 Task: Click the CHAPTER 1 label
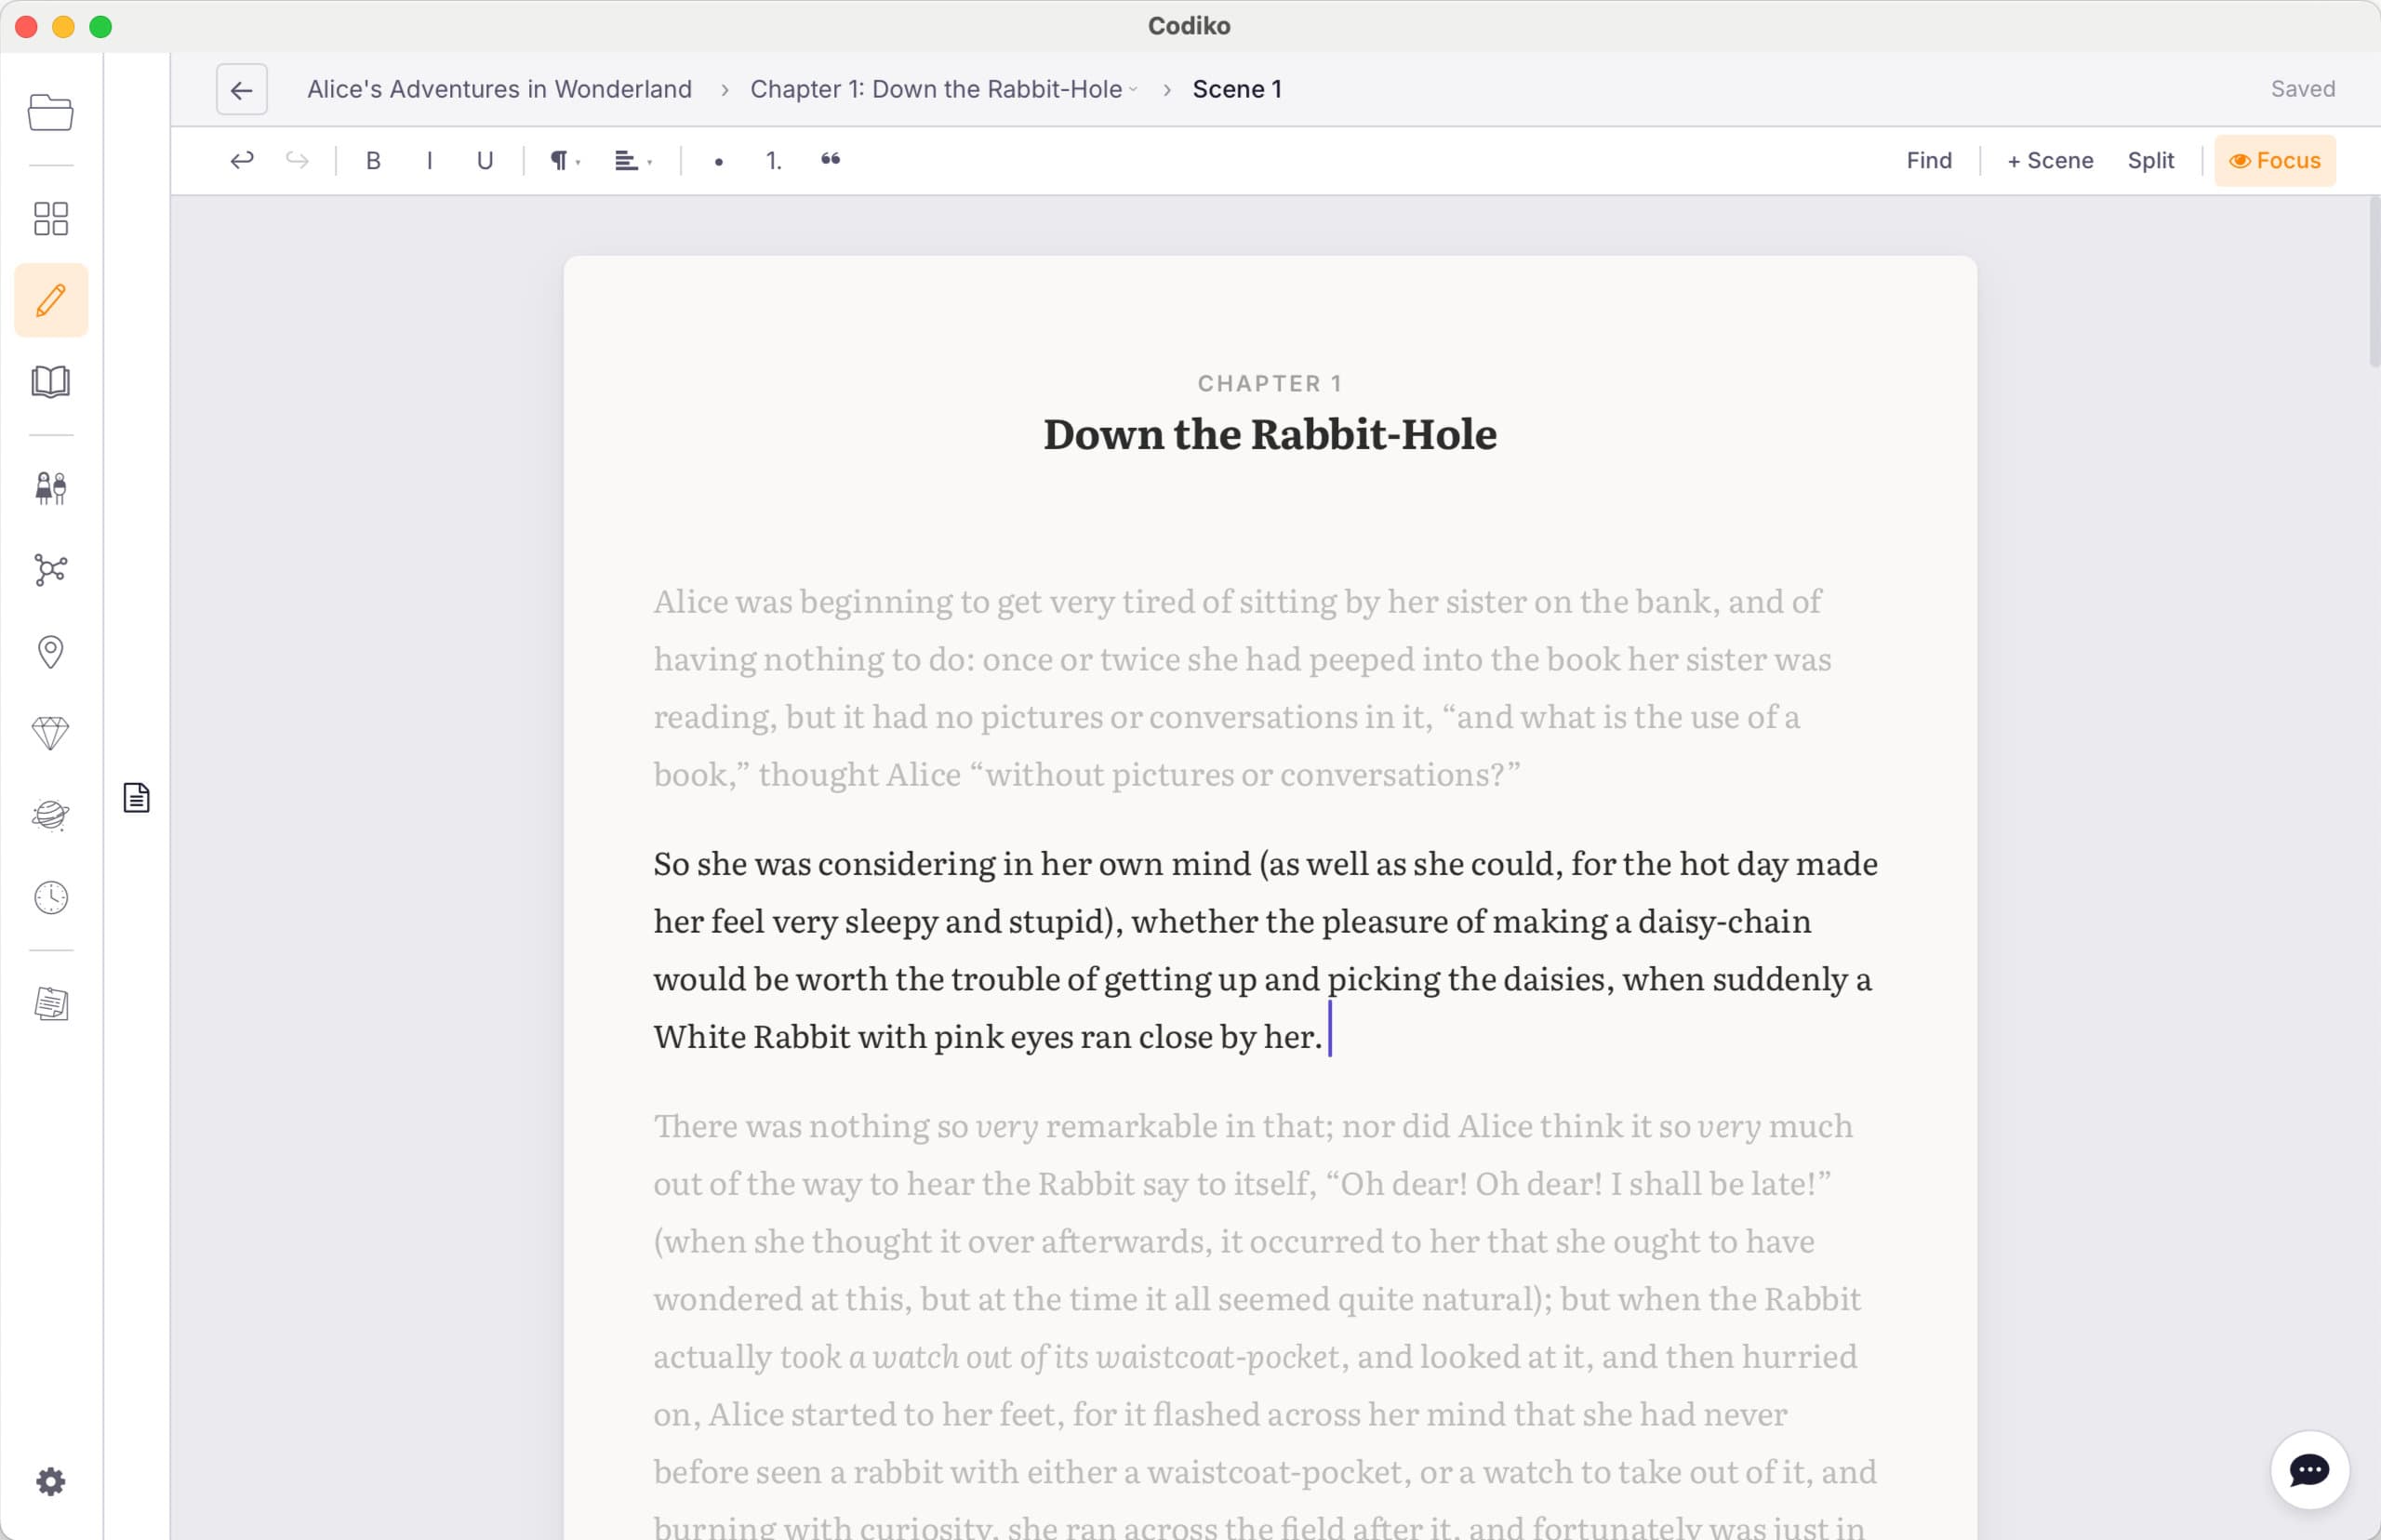point(1270,383)
